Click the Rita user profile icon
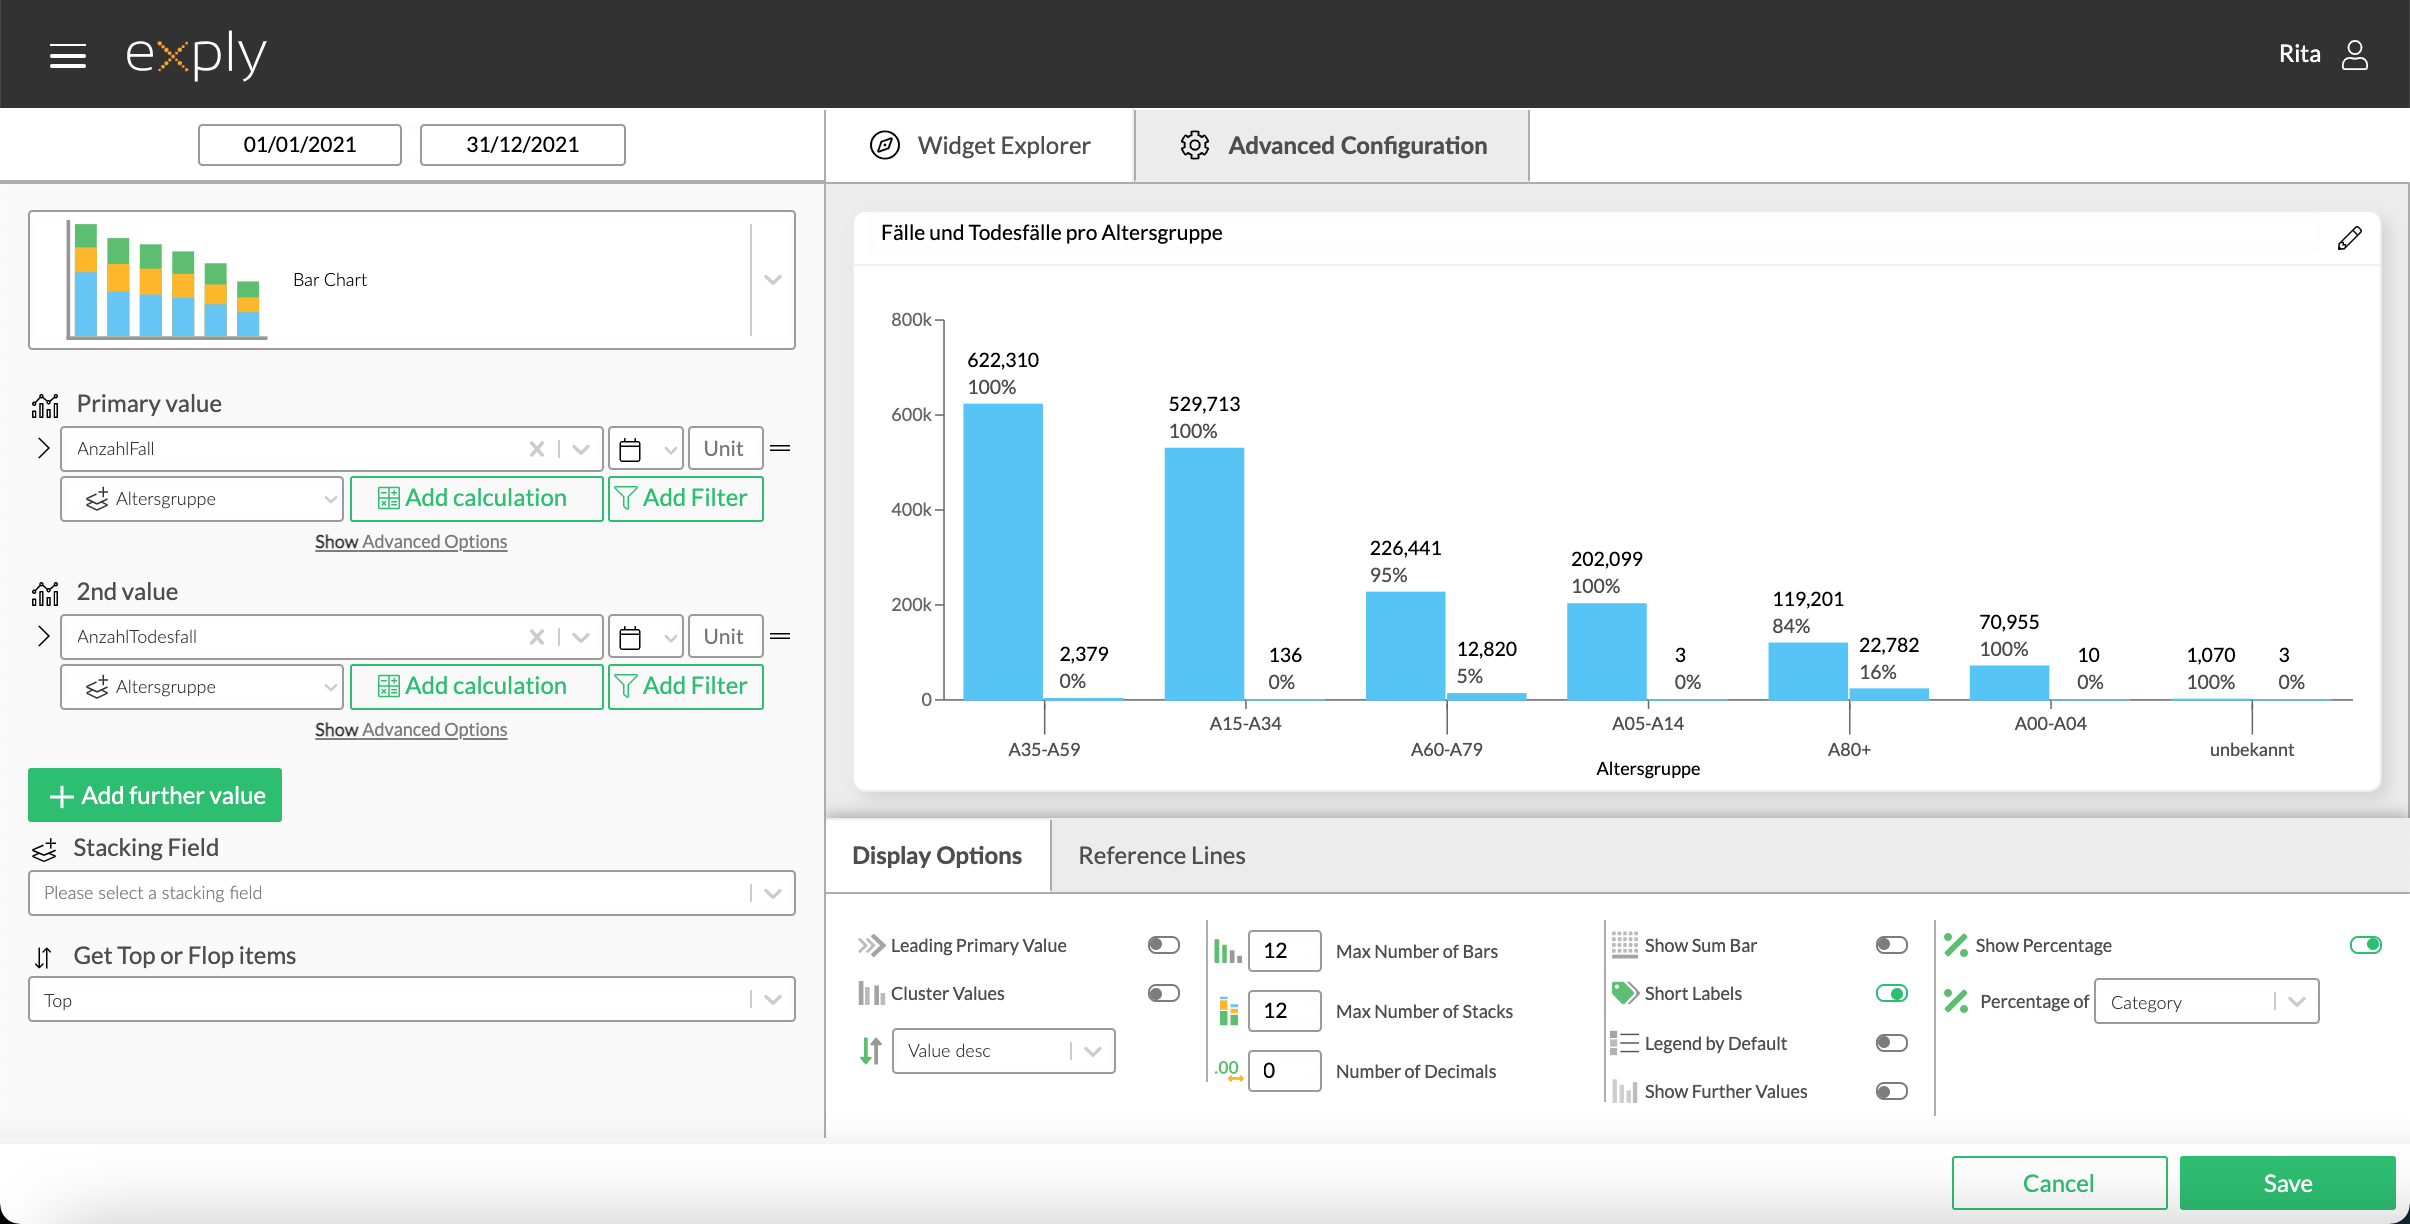This screenshot has height=1224, width=2410. tap(2354, 54)
